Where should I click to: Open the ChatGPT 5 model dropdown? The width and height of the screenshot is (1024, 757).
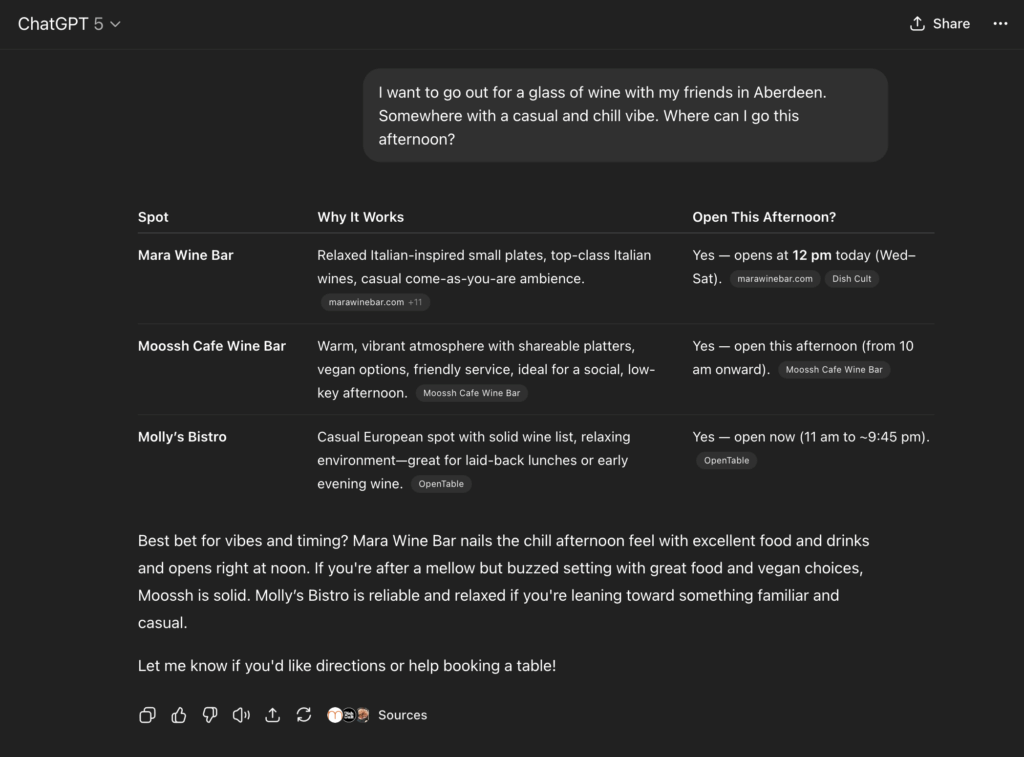pyautogui.click(x=69, y=24)
